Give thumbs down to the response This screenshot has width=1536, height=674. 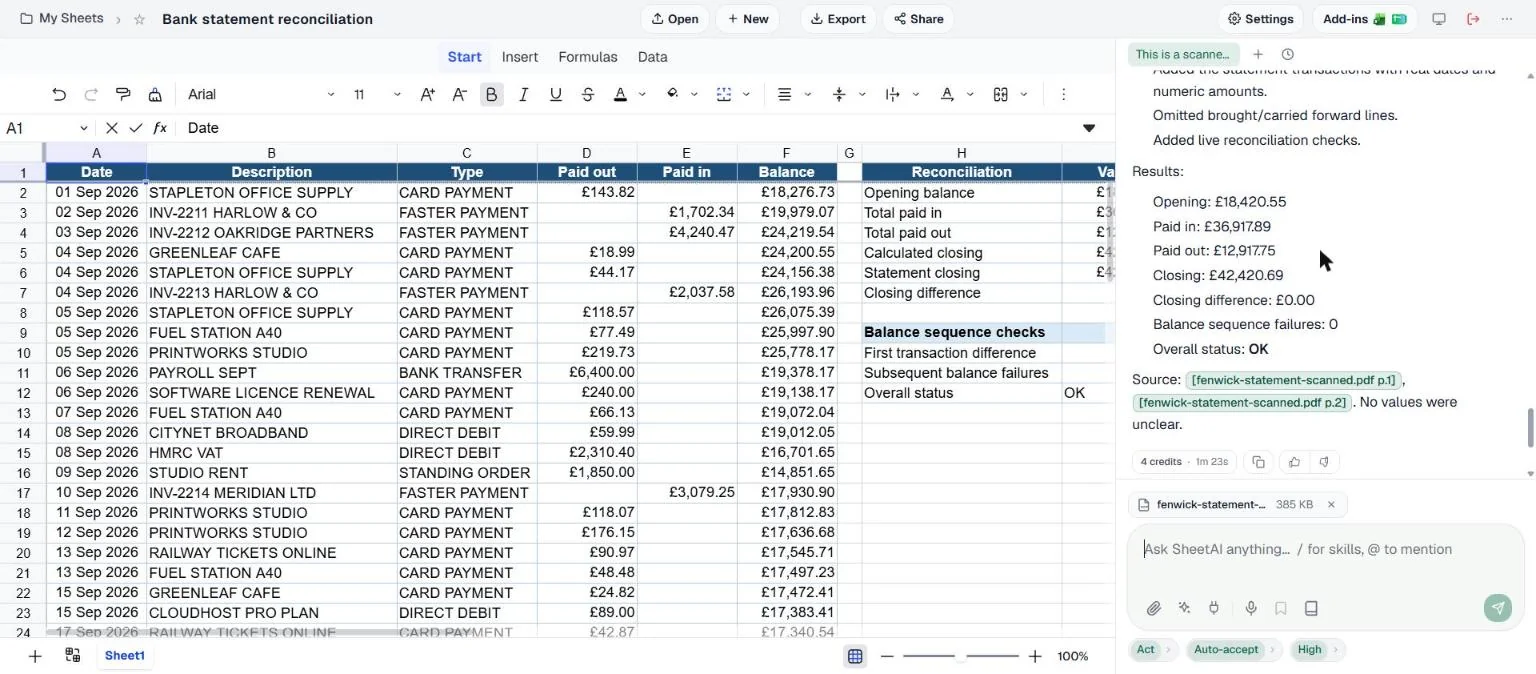pos(1324,462)
